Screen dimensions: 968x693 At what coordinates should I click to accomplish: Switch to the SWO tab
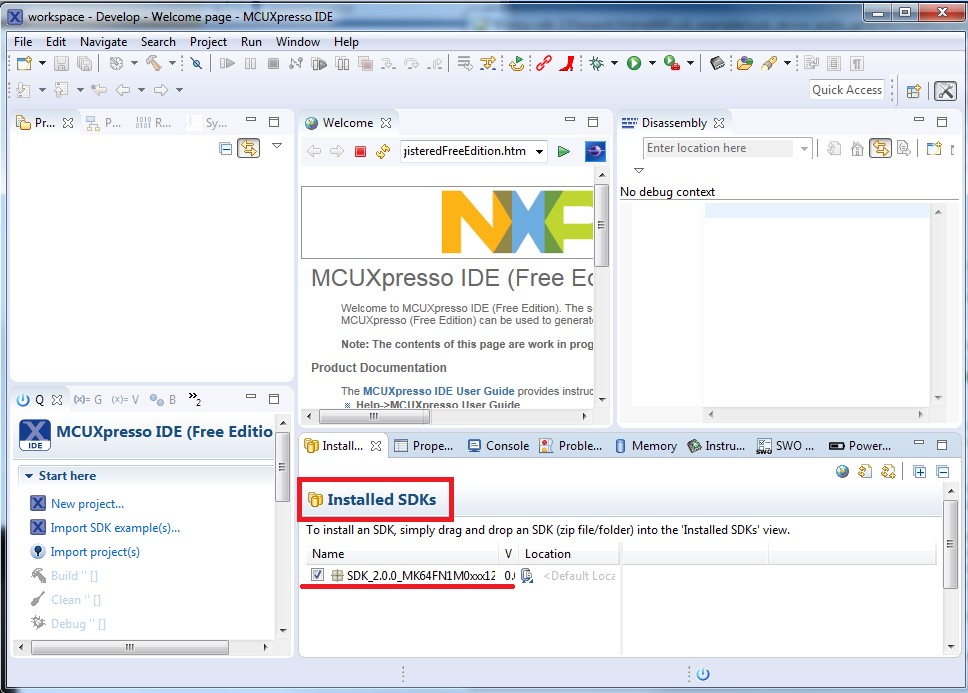(785, 446)
